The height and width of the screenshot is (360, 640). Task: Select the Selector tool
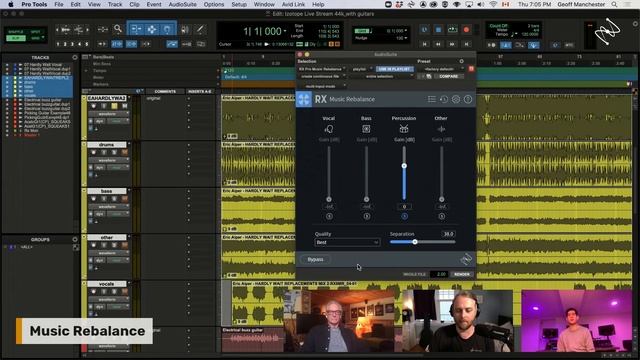[x=151, y=29]
